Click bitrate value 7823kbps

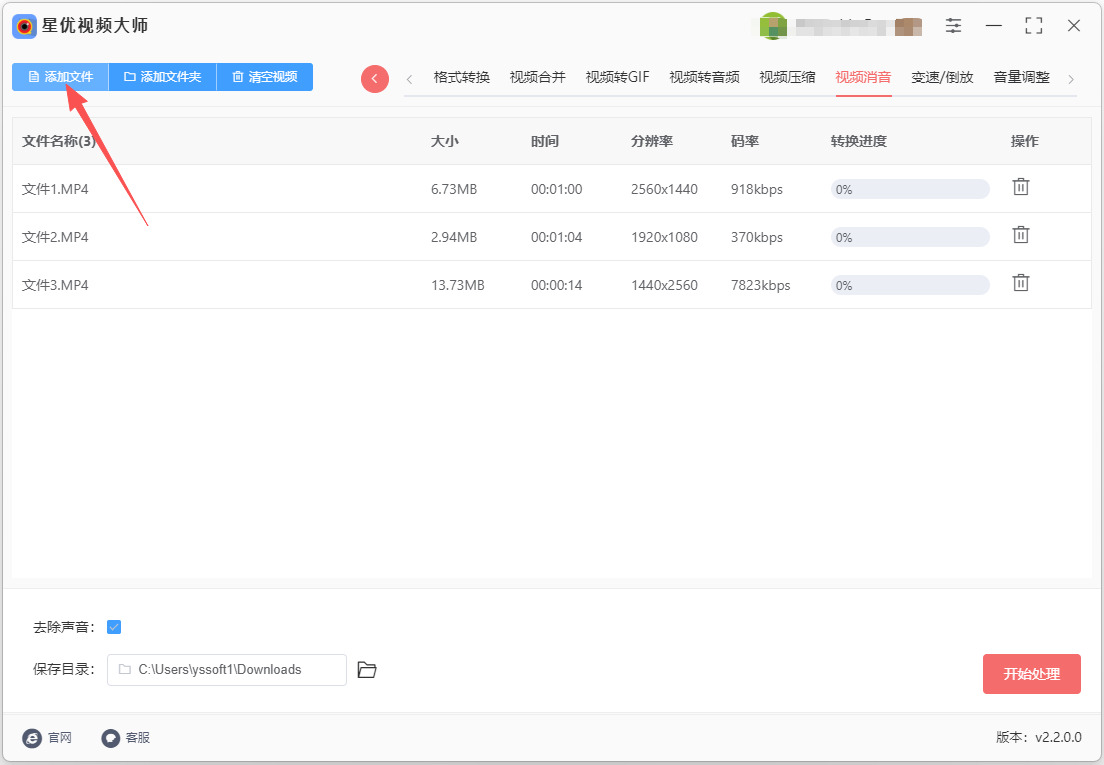pos(760,285)
